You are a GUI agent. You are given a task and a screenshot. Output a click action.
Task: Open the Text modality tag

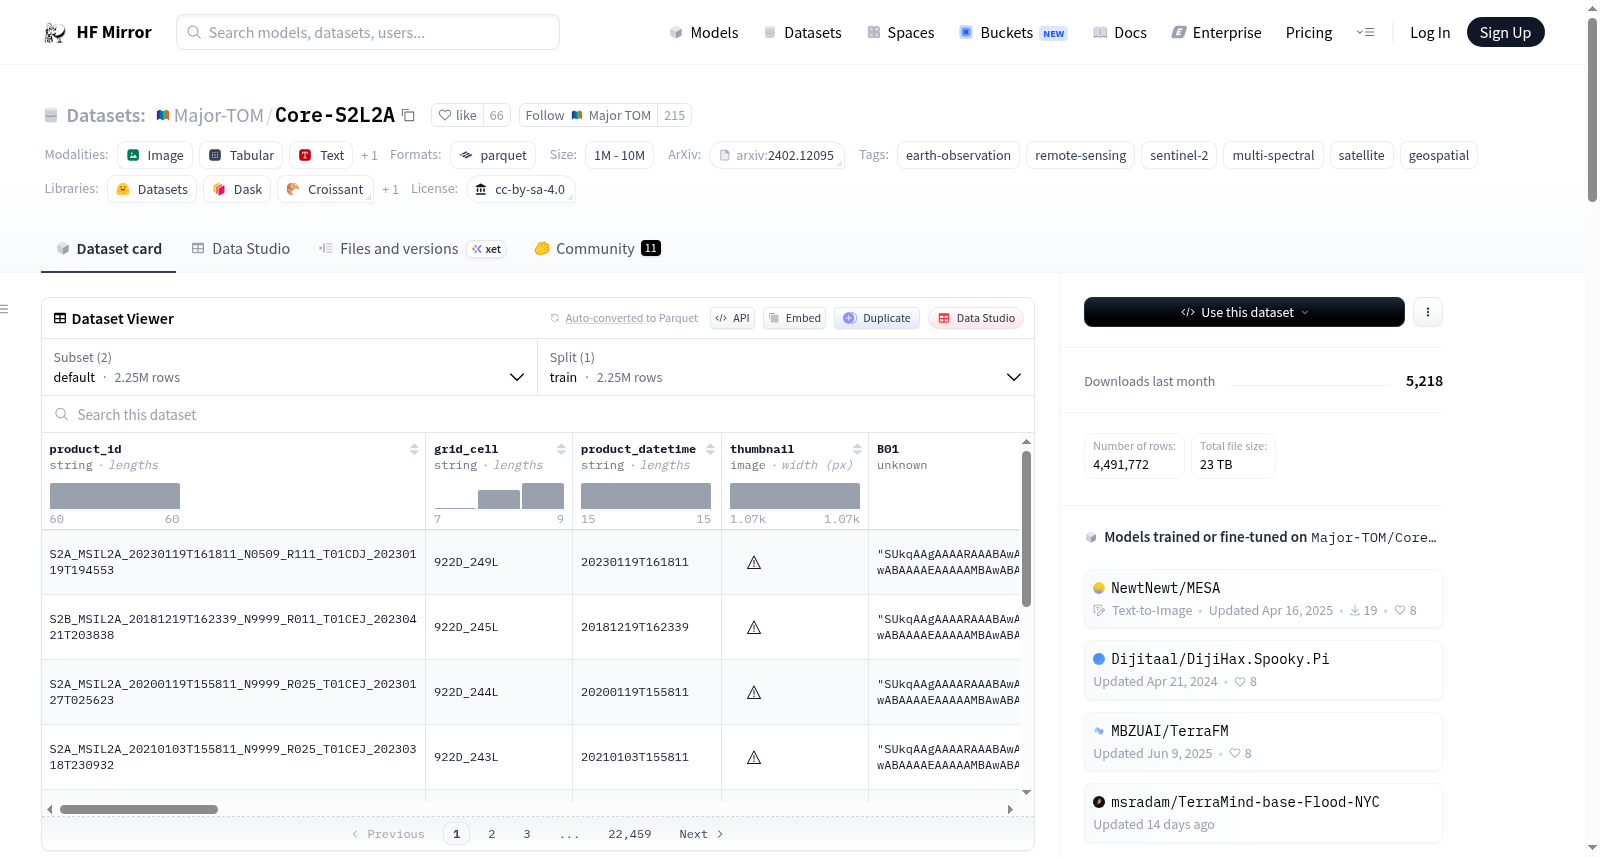[x=321, y=155]
